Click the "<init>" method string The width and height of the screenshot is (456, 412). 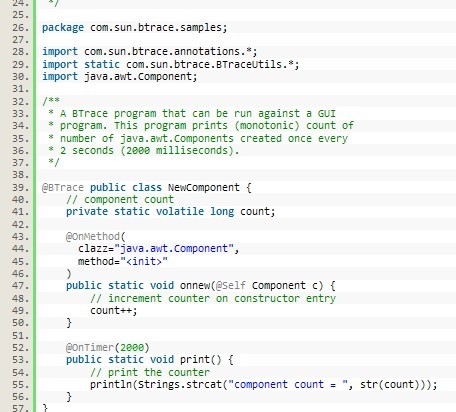point(144,261)
